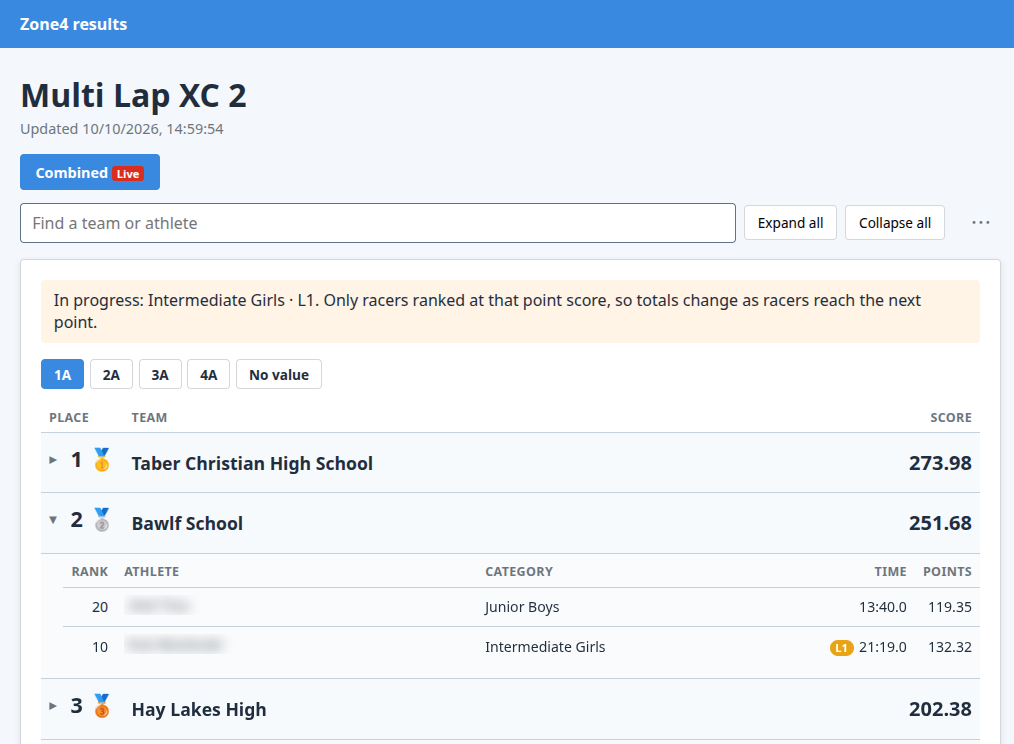The width and height of the screenshot is (1014, 744).
Task: Click the Collapse all button
Action: point(895,223)
